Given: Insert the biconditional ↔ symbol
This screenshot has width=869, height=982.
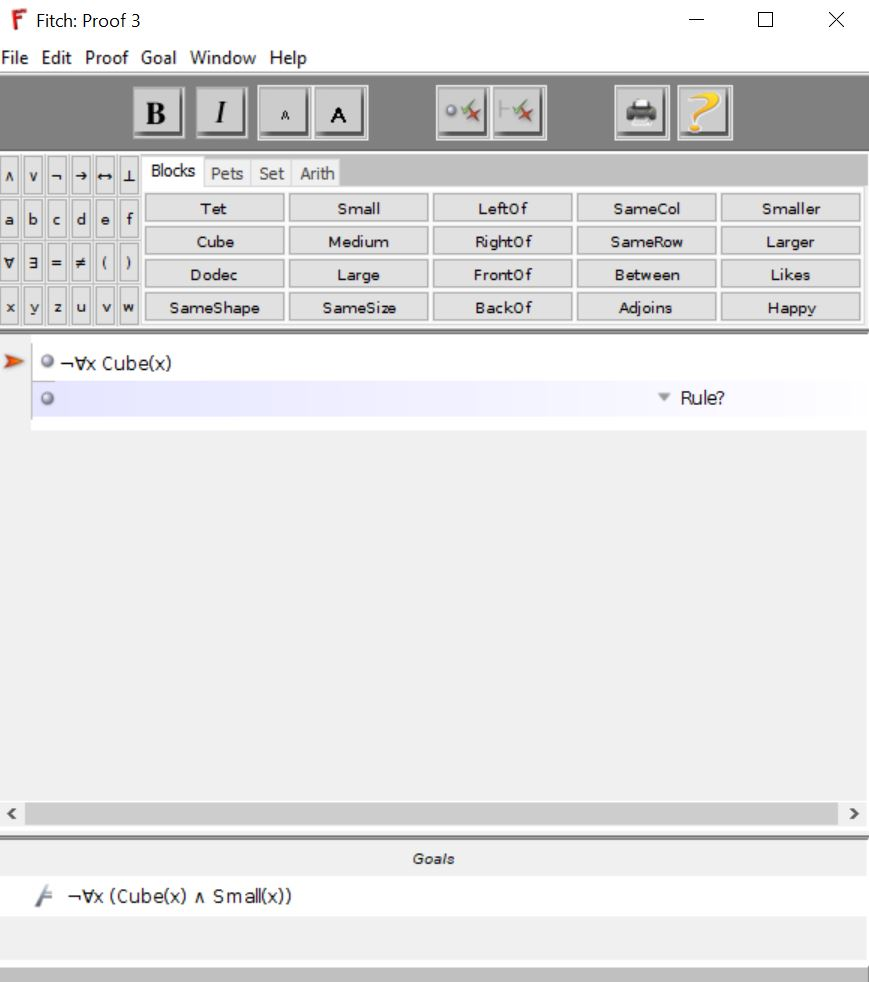Looking at the screenshot, I should pos(105,175).
